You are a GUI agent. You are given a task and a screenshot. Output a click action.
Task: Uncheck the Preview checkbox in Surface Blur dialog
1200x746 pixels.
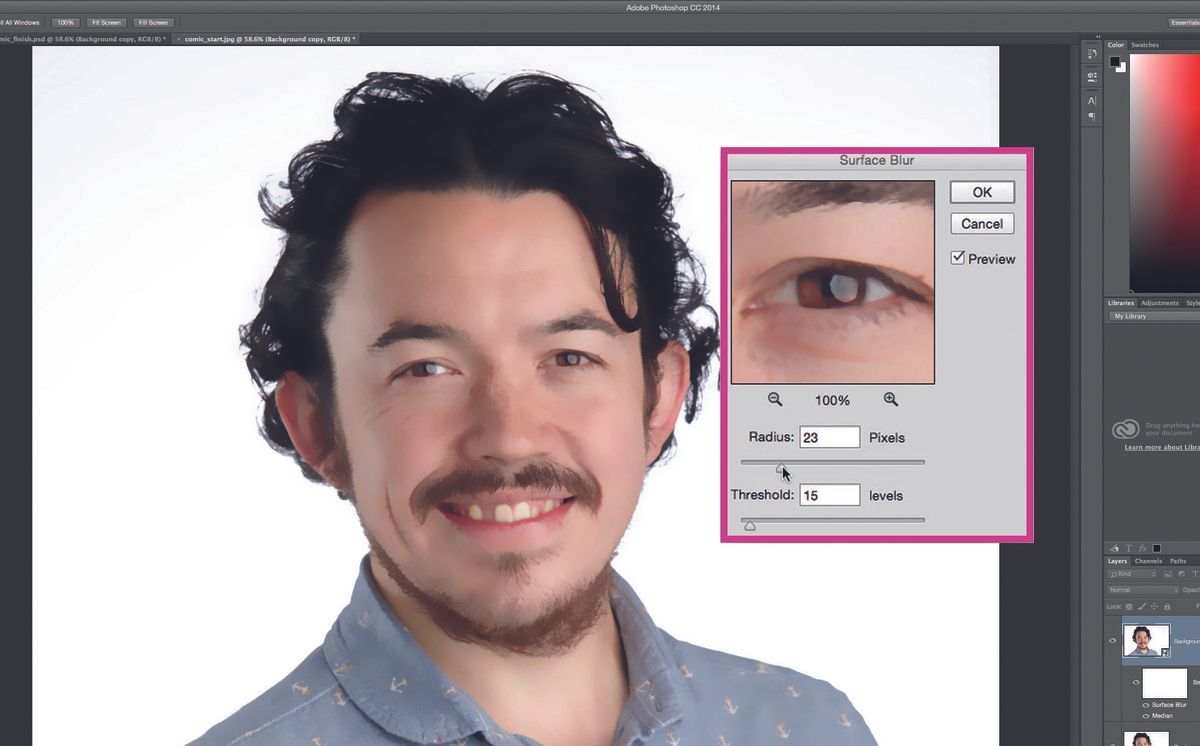click(x=957, y=258)
